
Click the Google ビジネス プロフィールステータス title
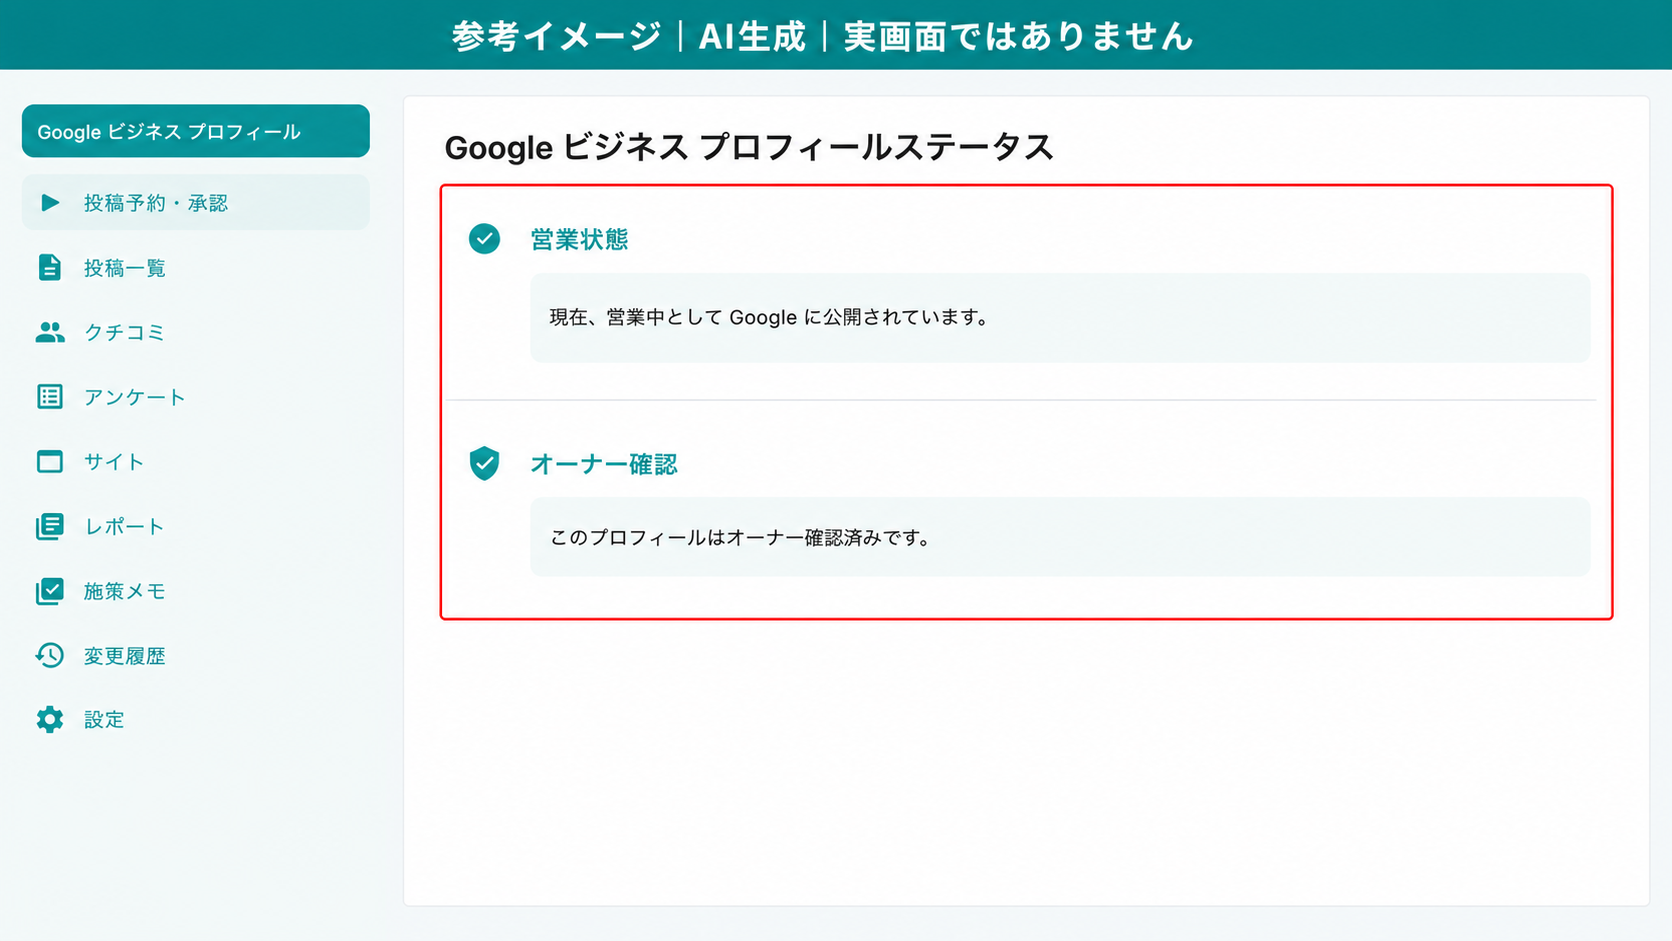click(749, 147)
